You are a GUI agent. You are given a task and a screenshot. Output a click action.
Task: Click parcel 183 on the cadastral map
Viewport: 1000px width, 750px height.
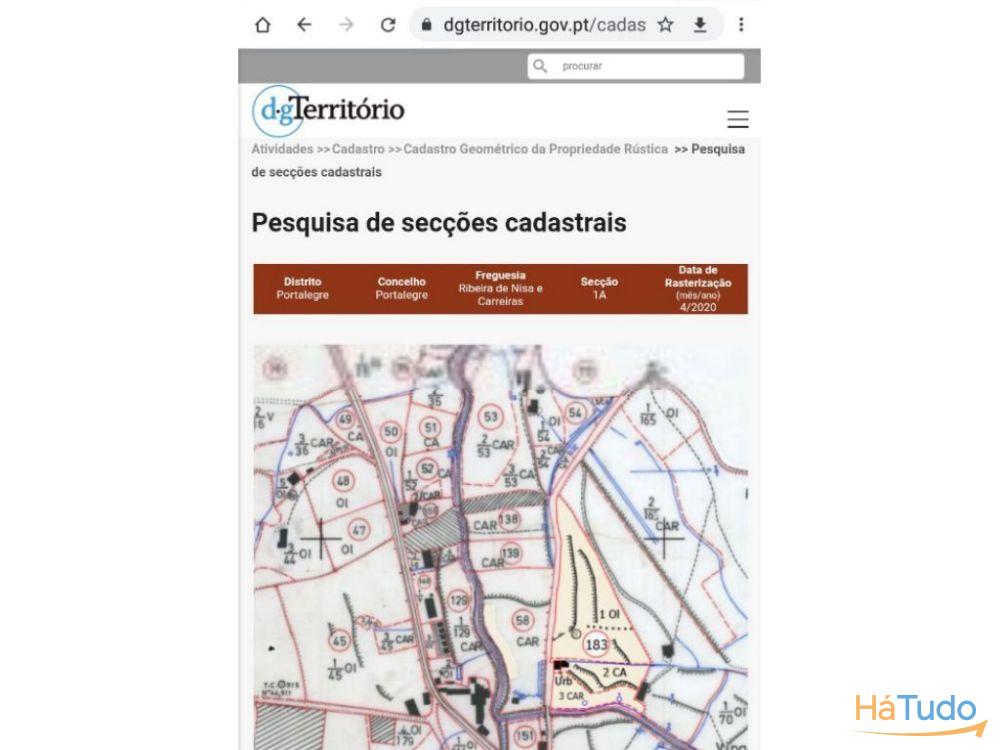(597, 644)
